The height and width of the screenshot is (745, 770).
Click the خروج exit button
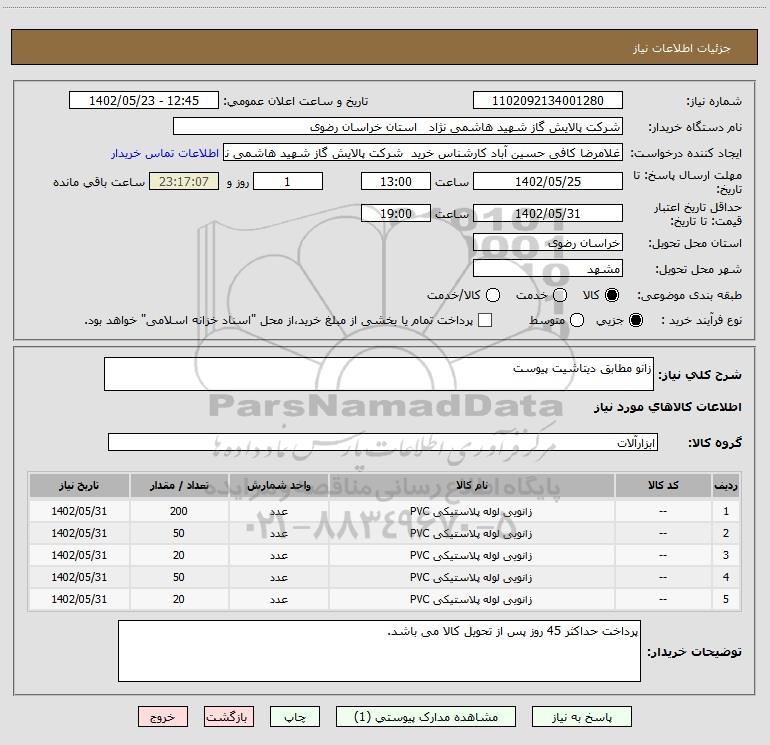[163, 717]
